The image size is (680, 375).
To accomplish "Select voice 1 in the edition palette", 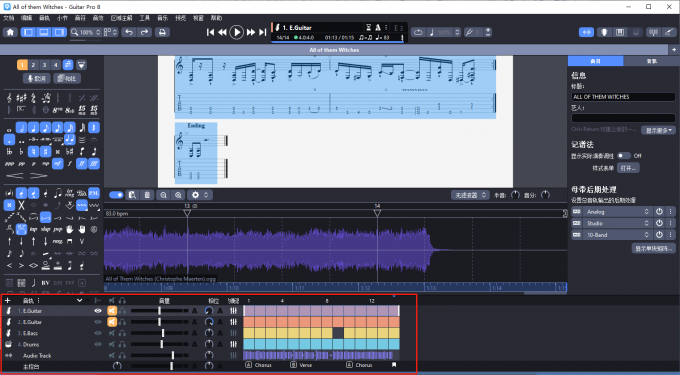I will [22, 65].
